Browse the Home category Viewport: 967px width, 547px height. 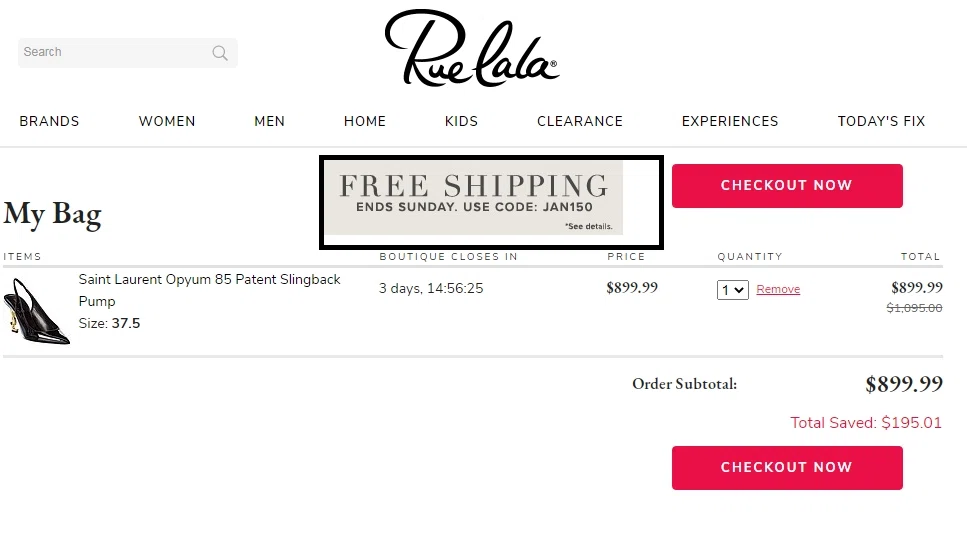point(365,121)
